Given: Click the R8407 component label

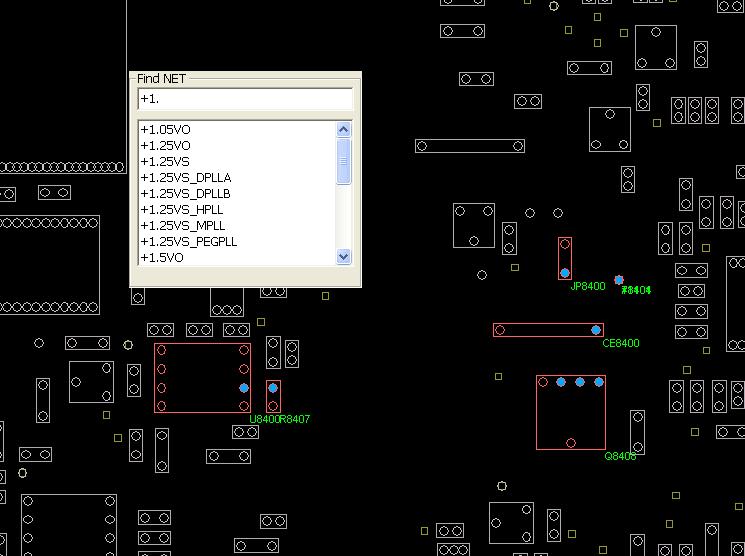Looking at the screenshot, I should tap(295, 419).
